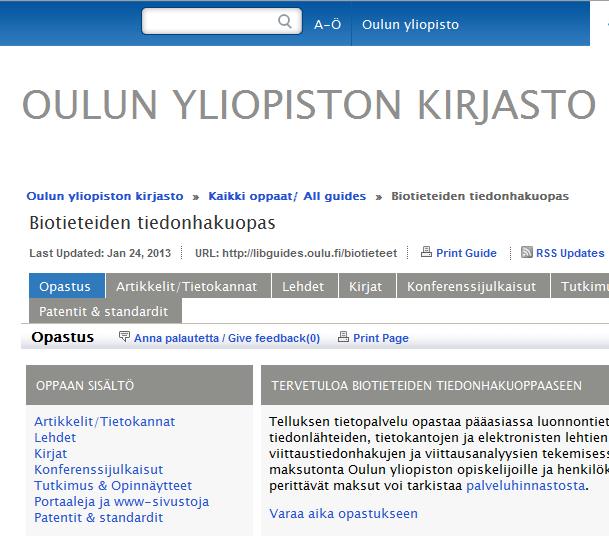Click the printer icon beside Print Page

click(343, 336)
